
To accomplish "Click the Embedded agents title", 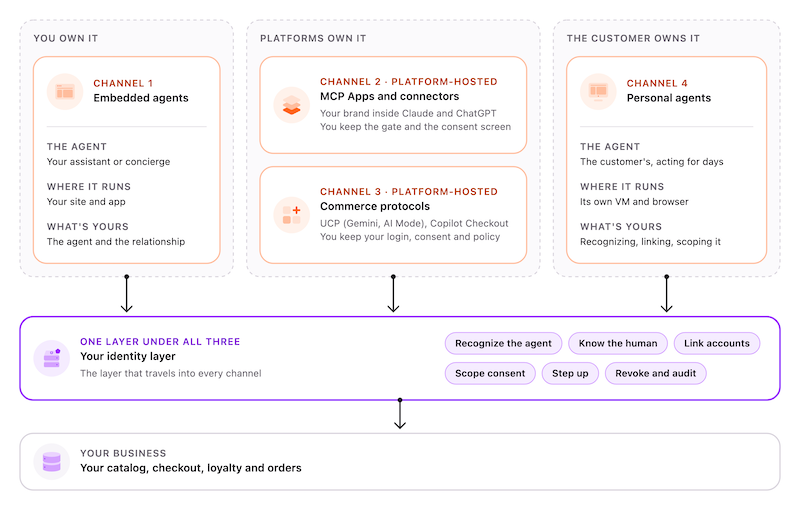I will (141, 98).
